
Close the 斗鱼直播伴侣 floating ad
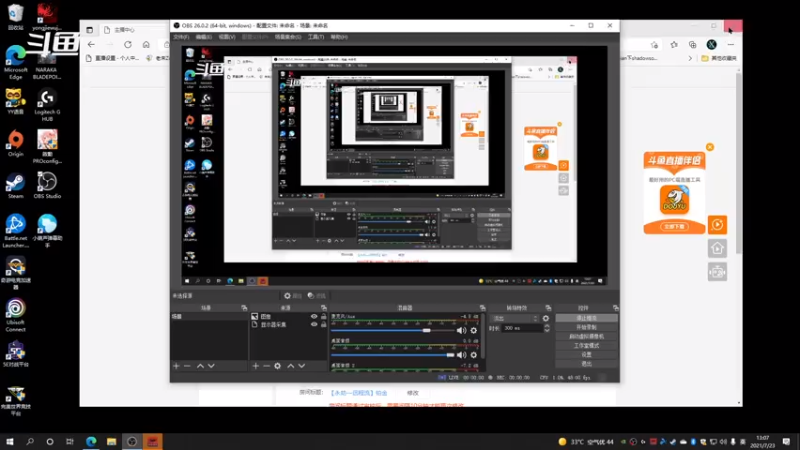[710, 147]
